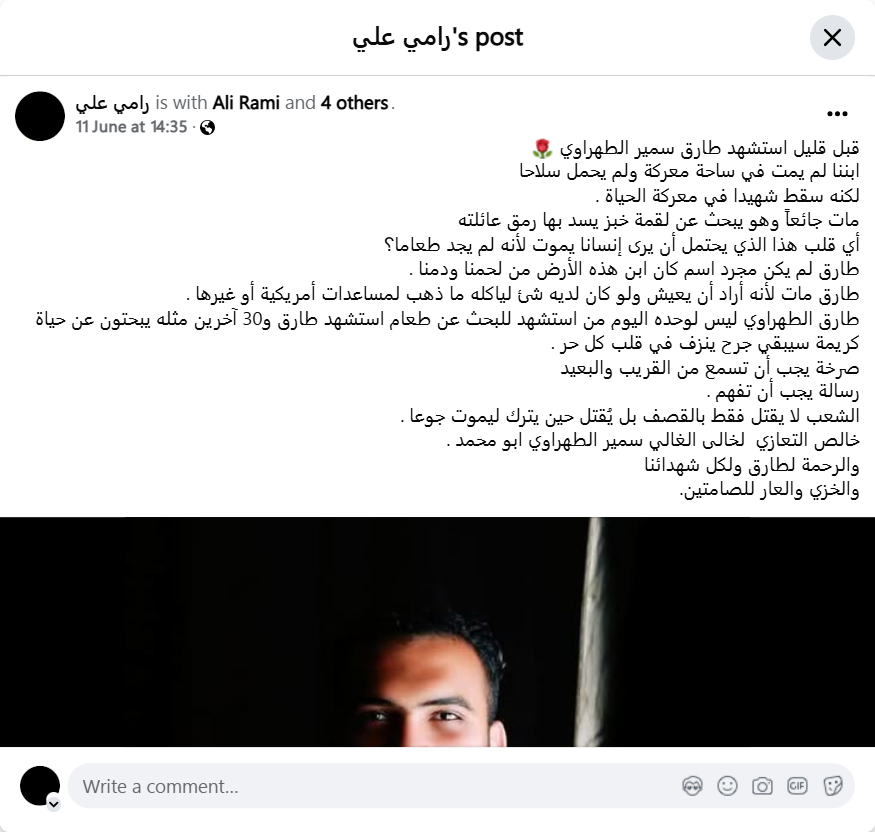This screenshot has width=875, height=832.
Task: Show the 4 others tagged
Action: (354, 103)
